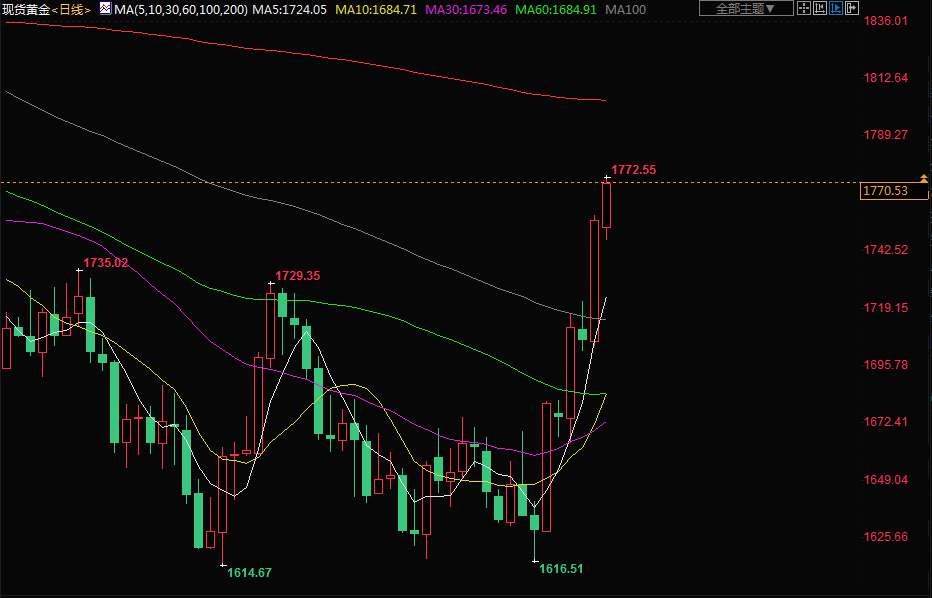Click the MA indicator icon beside the title
This screenshot has height=598, width=932.
105,8
